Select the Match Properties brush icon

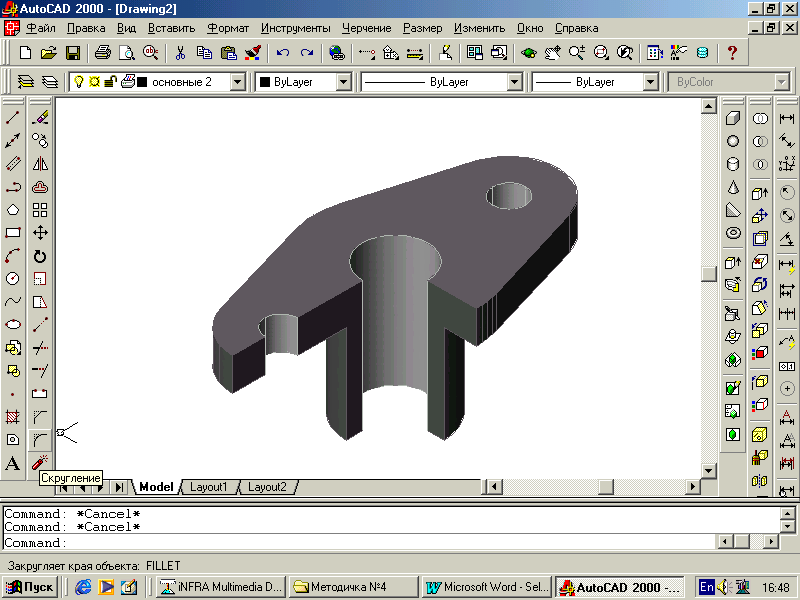tap(253, 53)
